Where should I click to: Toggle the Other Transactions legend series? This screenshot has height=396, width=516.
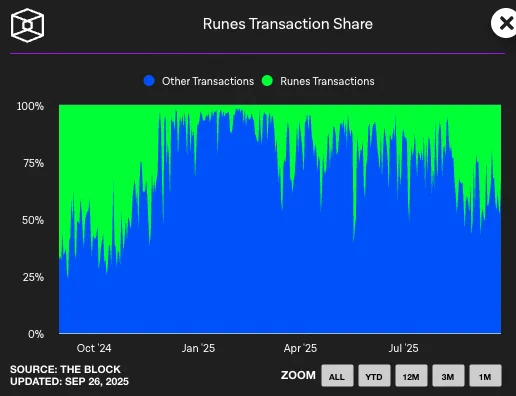tap(198, 81)
